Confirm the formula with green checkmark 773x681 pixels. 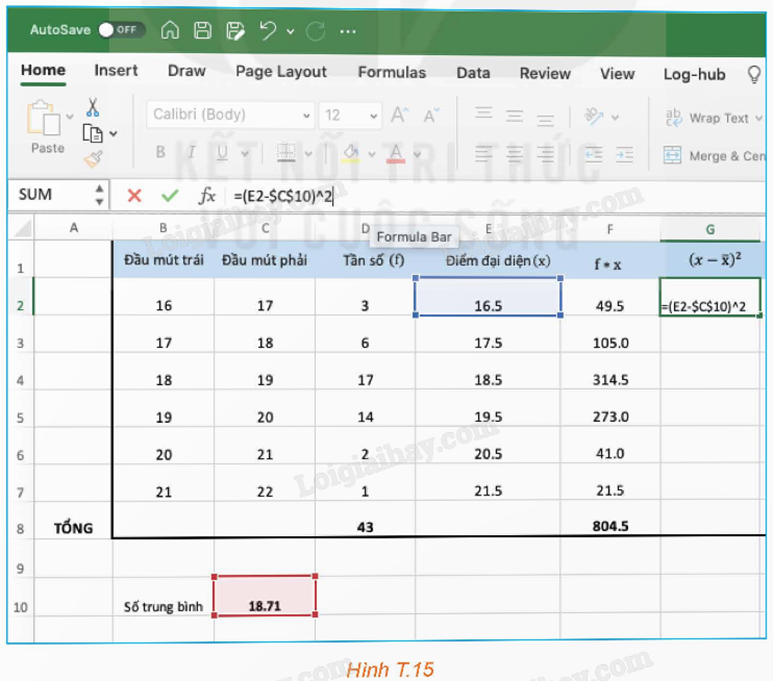click(x=170, y=196)
